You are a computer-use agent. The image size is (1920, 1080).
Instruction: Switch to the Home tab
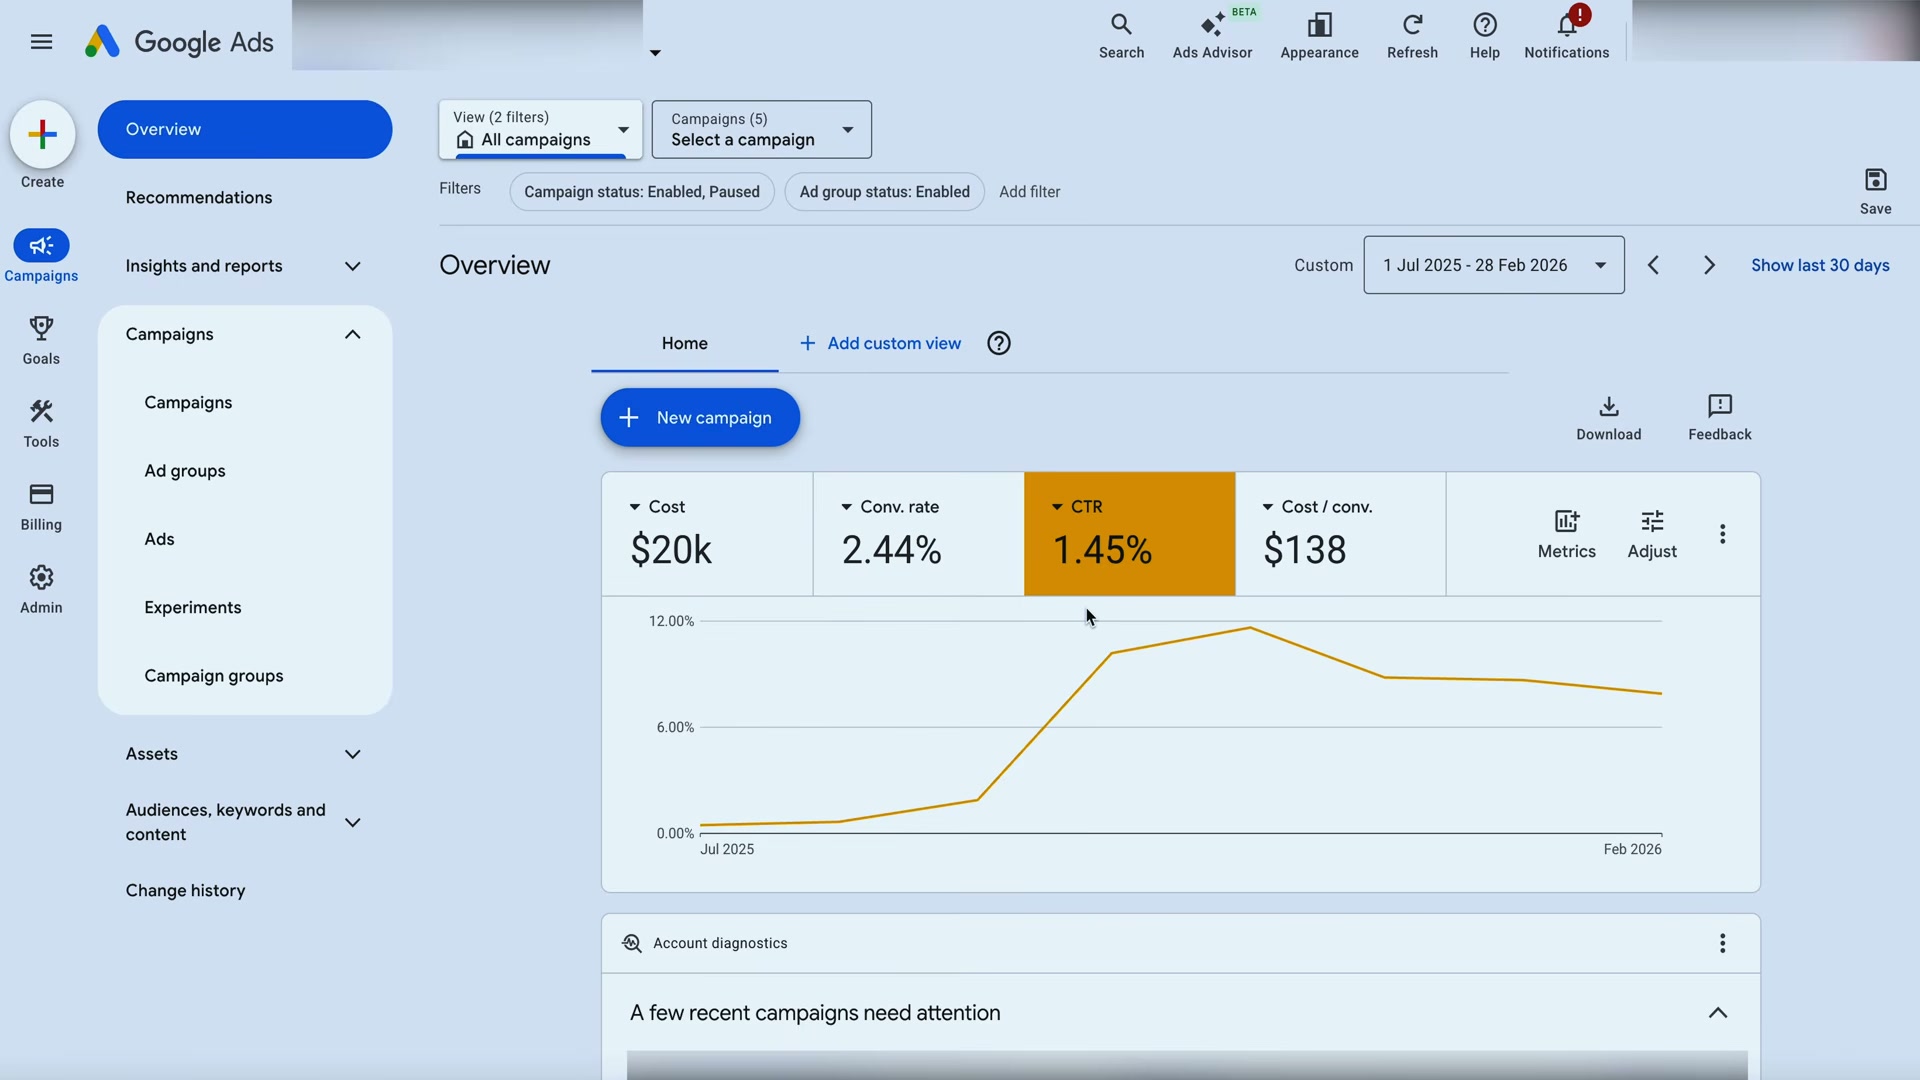(x=684, y=343)
